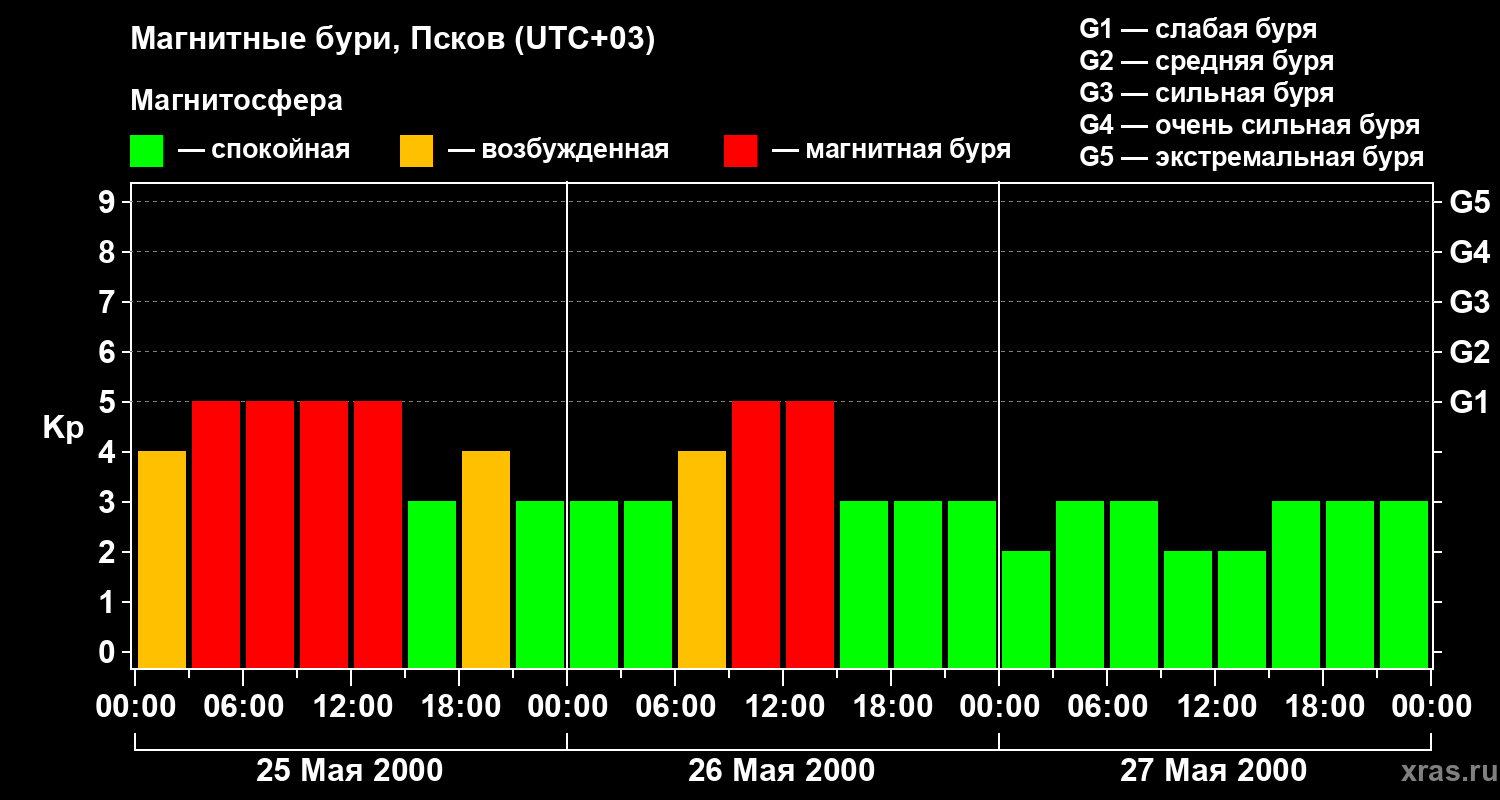Click the green bar for 26 Мая 18:00–21:00
The image size is (1500, 800).
[918, 585]
